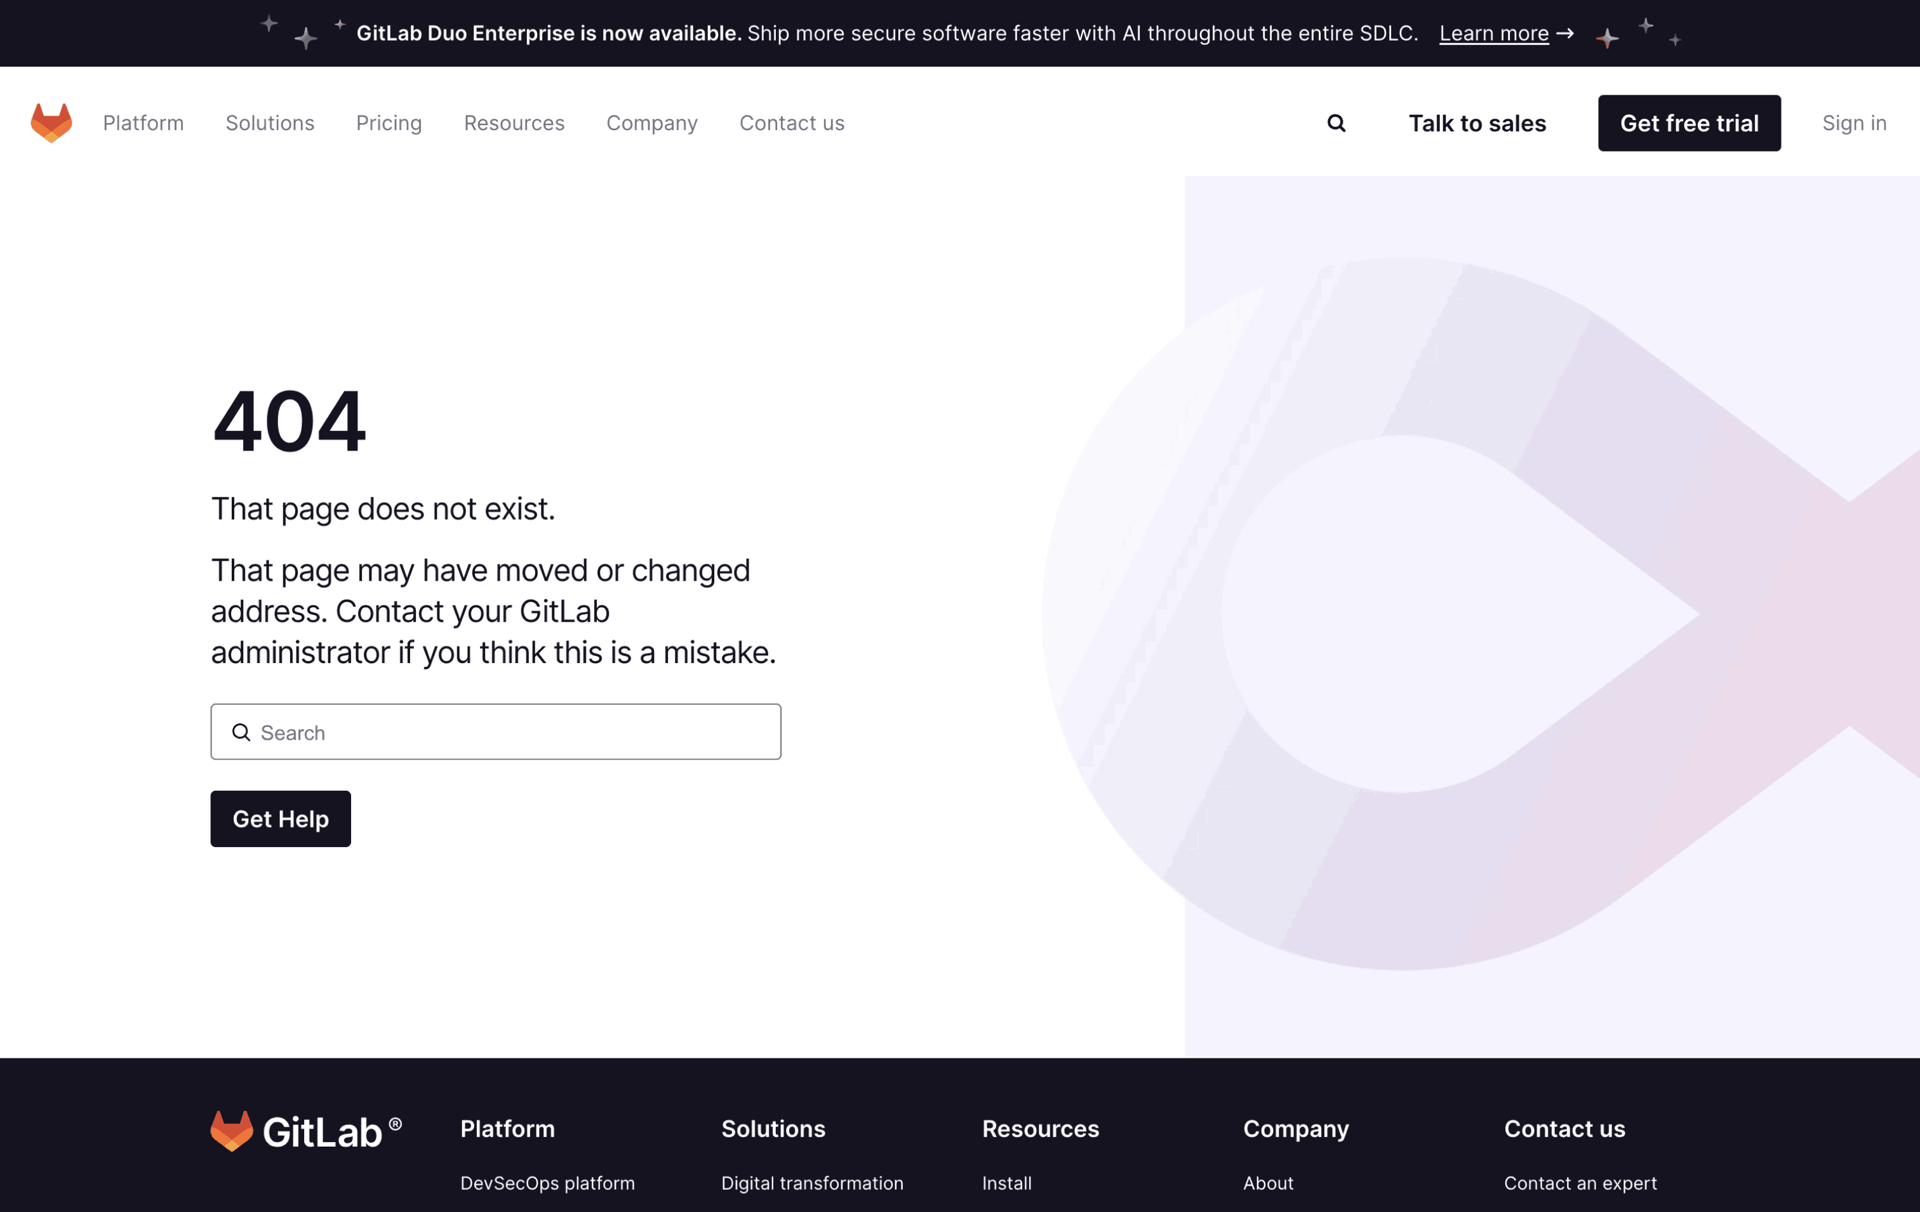
Task: Click the Company footer heading
Action: [1296, 1129]
